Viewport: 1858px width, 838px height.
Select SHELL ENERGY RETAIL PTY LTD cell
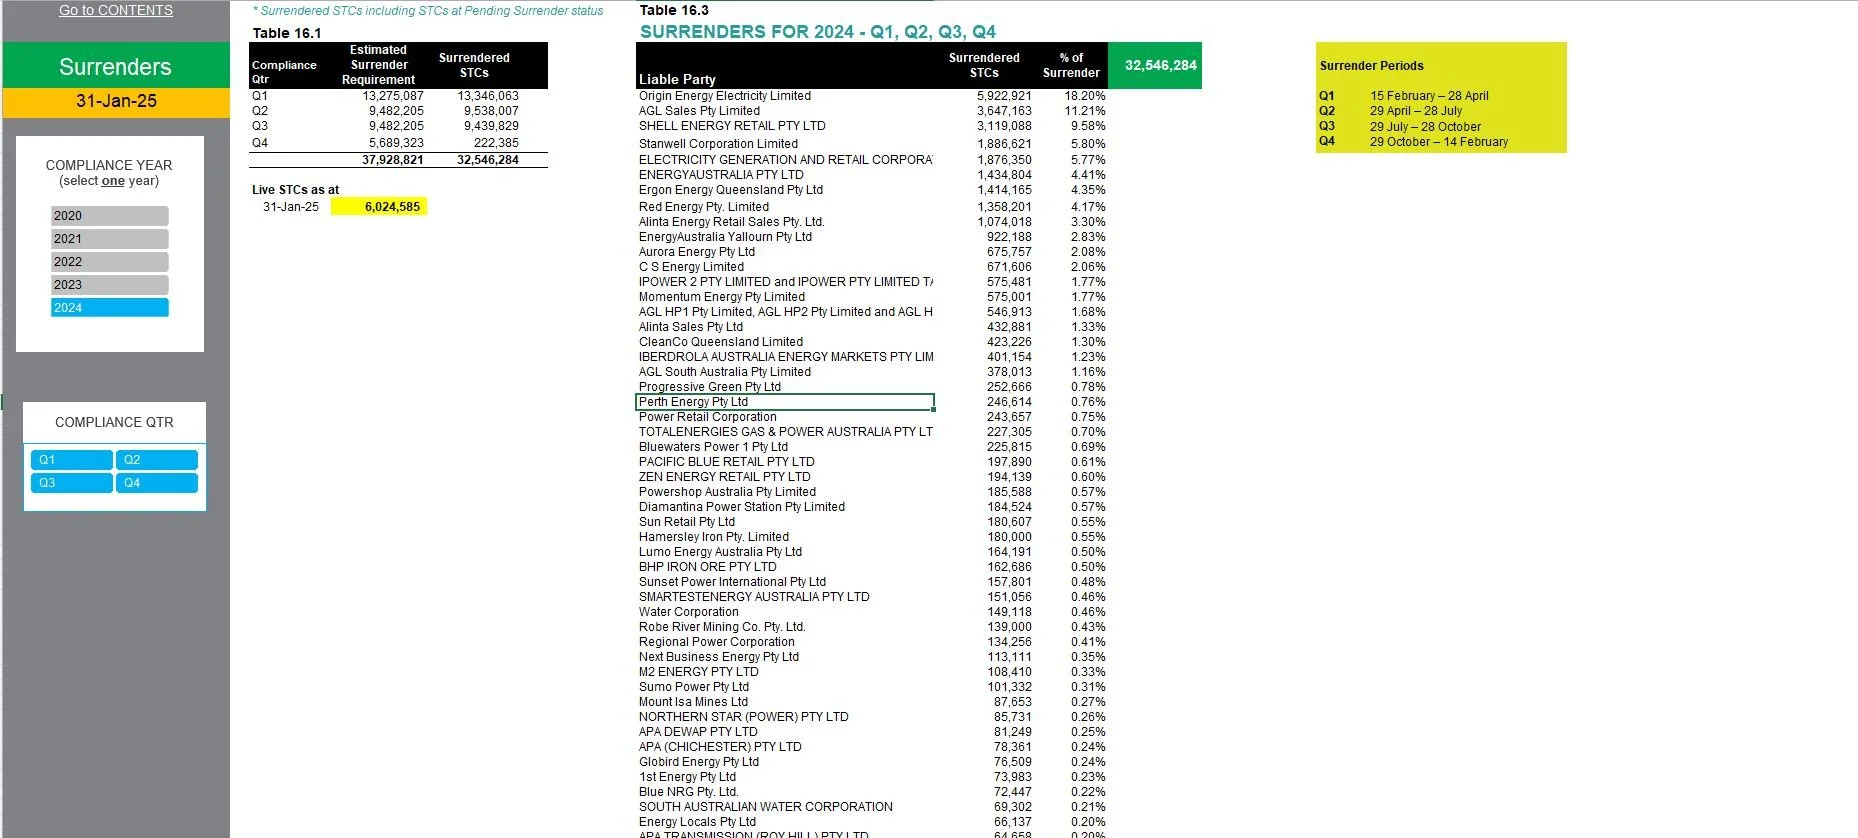pos(732,126)
